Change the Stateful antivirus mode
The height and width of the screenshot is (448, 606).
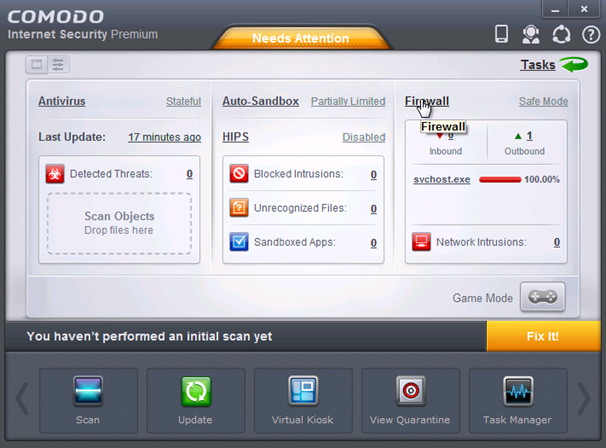(184, 101)
